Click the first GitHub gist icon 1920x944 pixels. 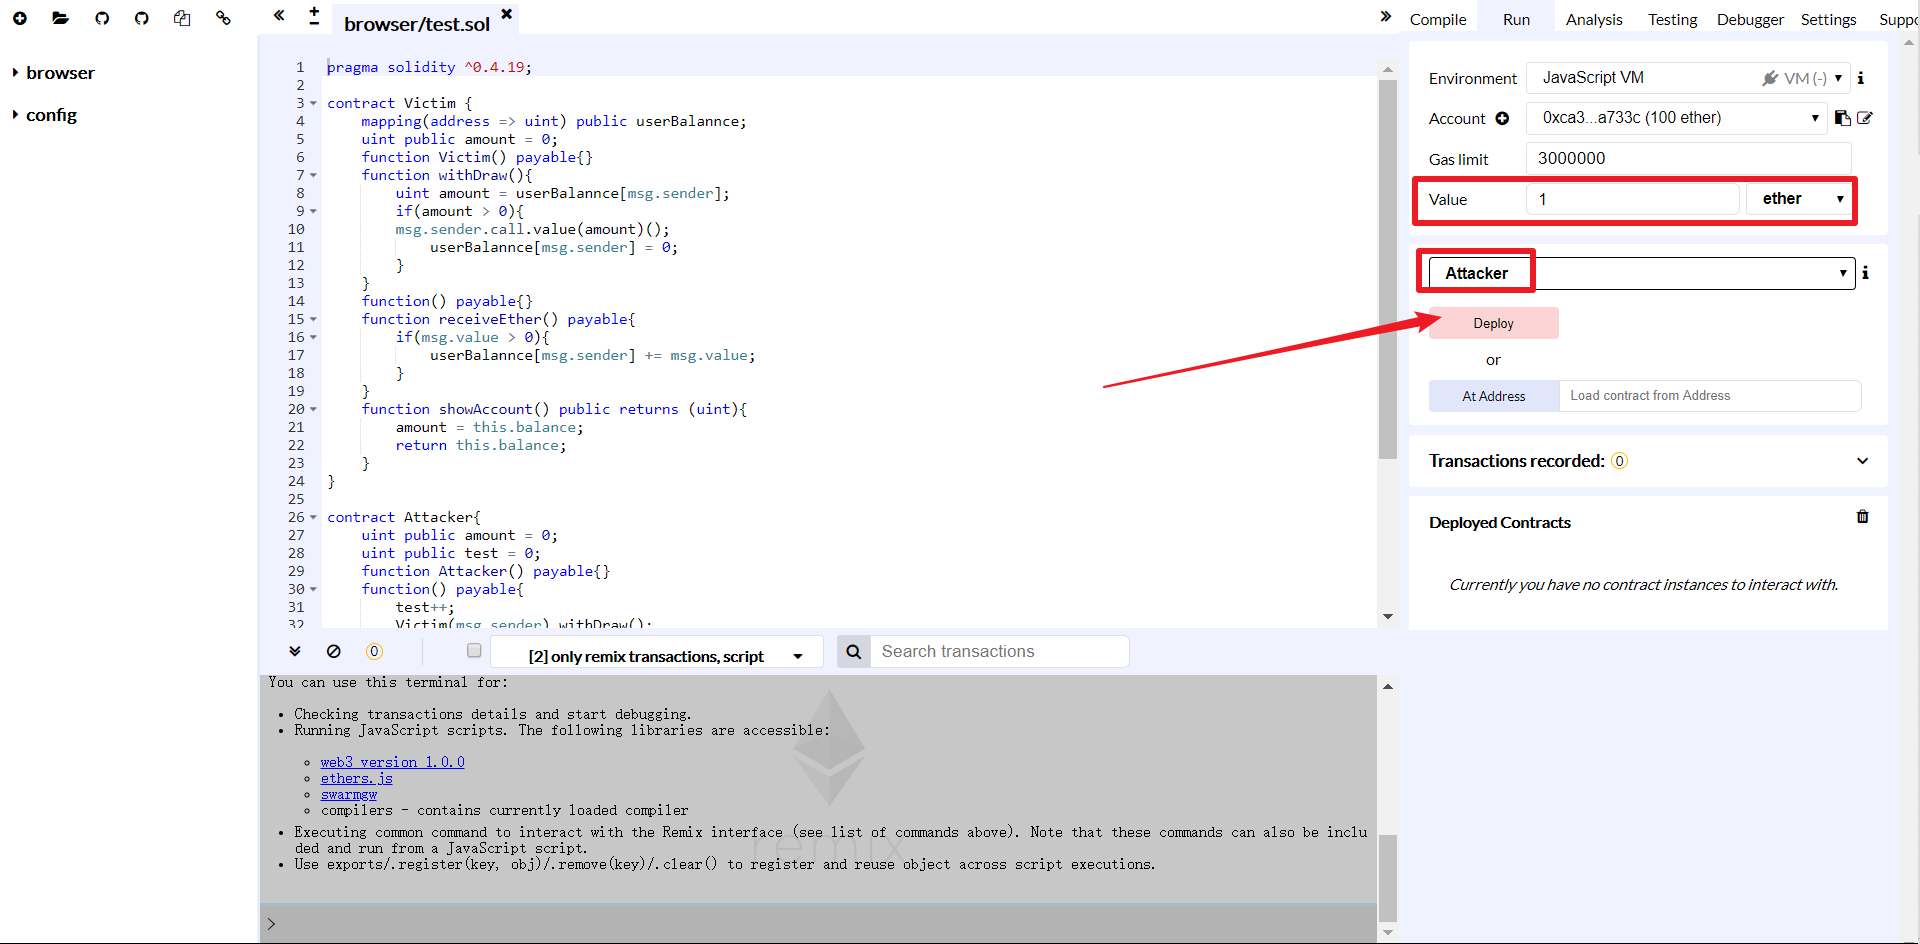tap(102, 18)
